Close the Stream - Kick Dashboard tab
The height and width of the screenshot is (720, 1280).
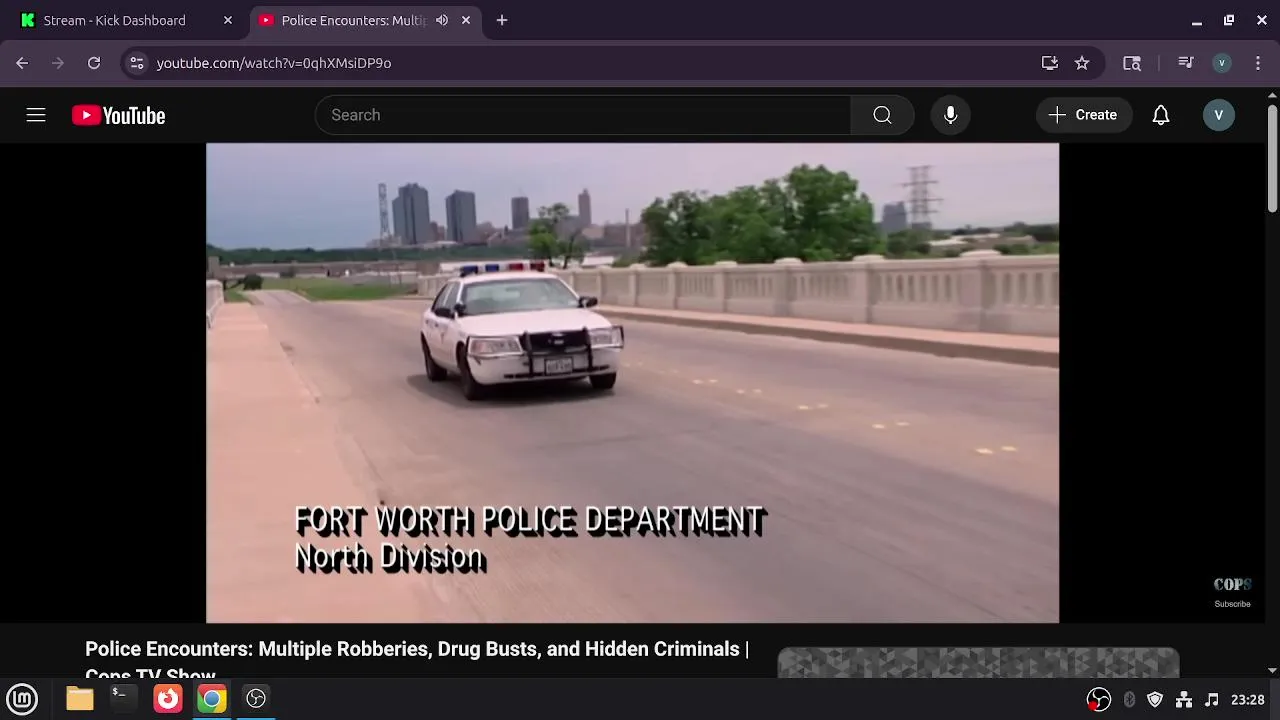[228, 20]
